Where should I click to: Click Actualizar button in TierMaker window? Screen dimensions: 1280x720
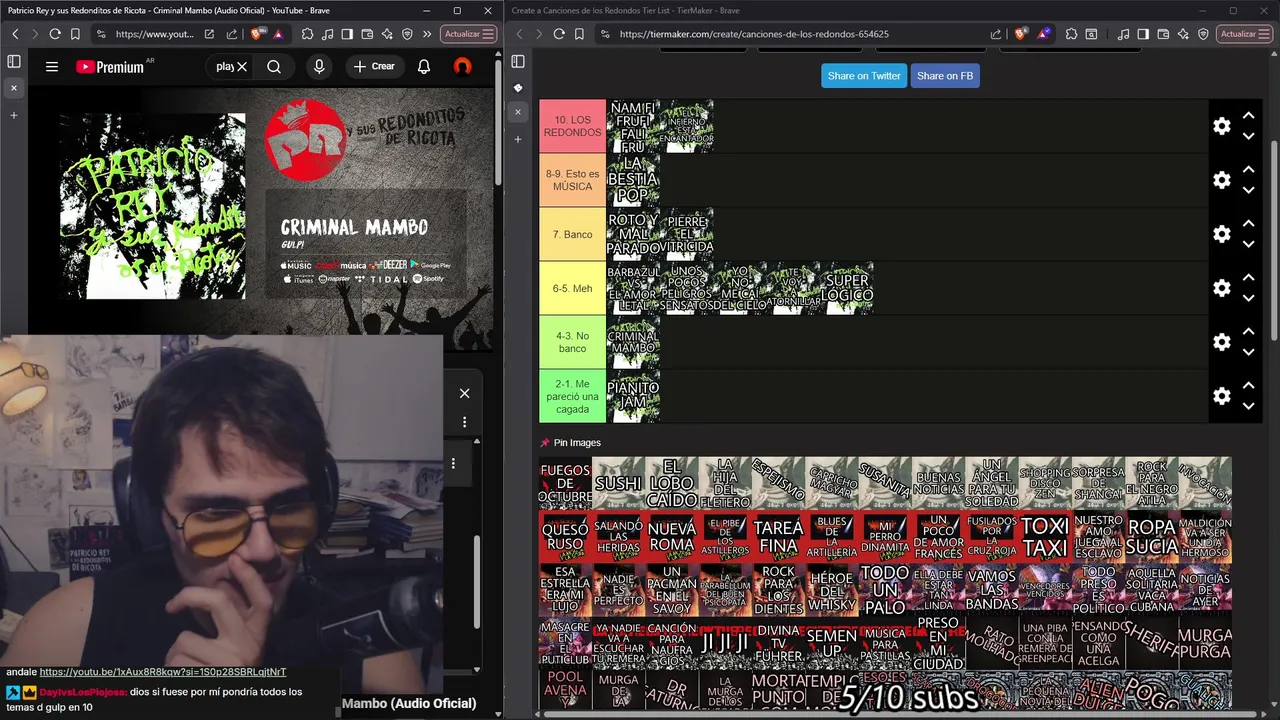tap(1245, 34)
